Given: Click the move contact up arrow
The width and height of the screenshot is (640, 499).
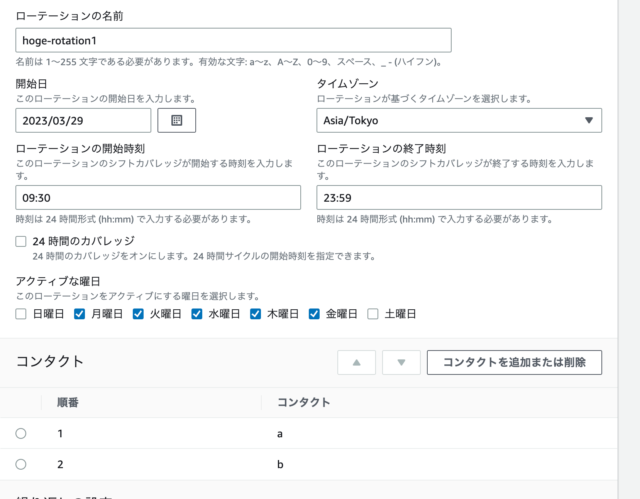Looking at the screenshot, I should (x=357, y=362).
